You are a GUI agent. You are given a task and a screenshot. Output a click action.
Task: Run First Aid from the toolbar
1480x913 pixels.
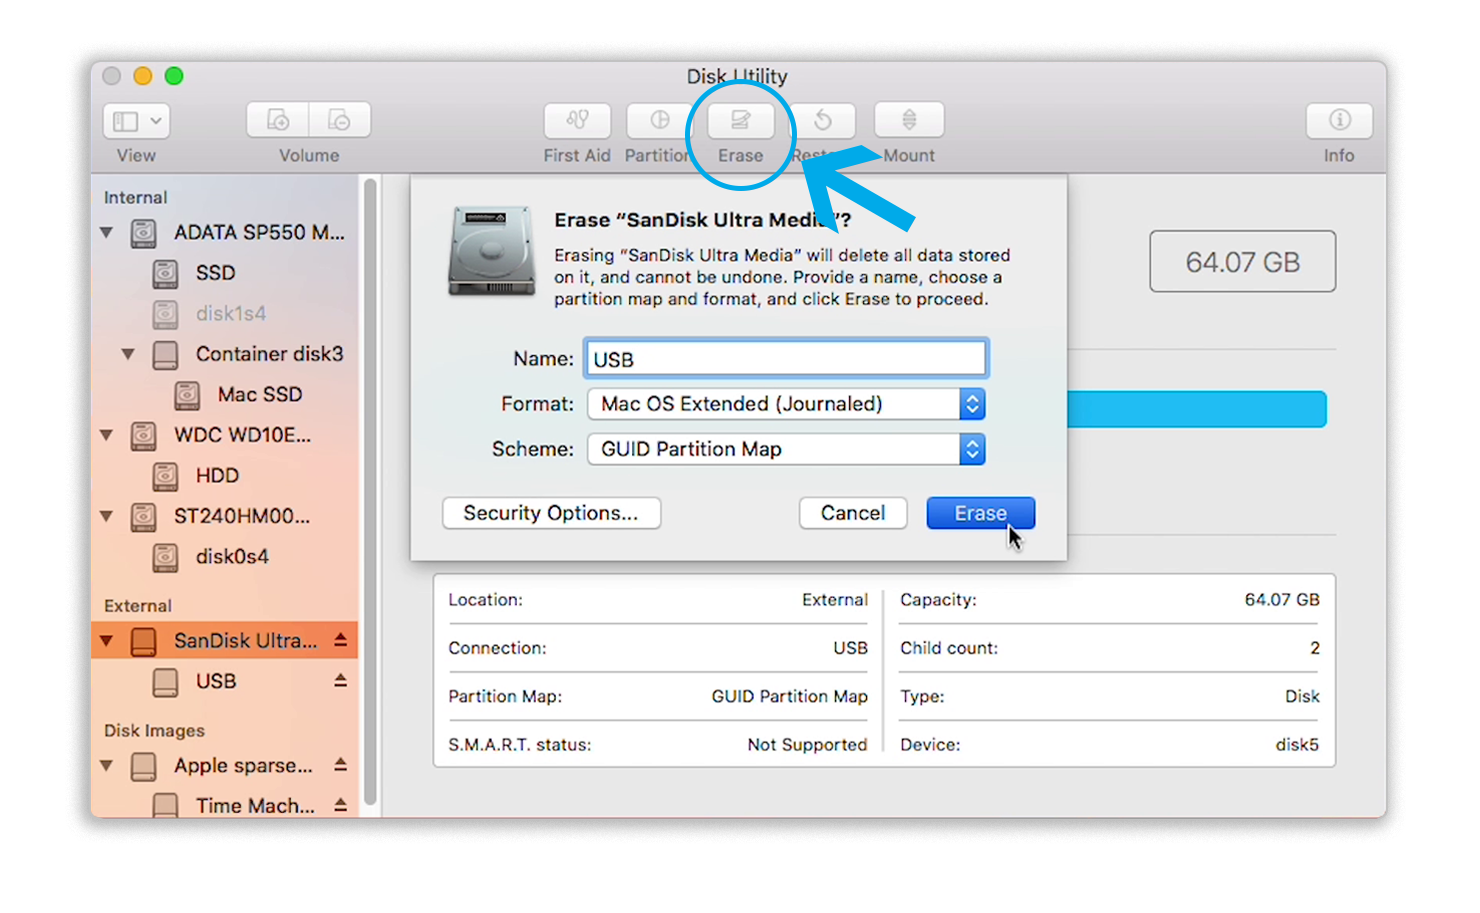coord(577,120)
